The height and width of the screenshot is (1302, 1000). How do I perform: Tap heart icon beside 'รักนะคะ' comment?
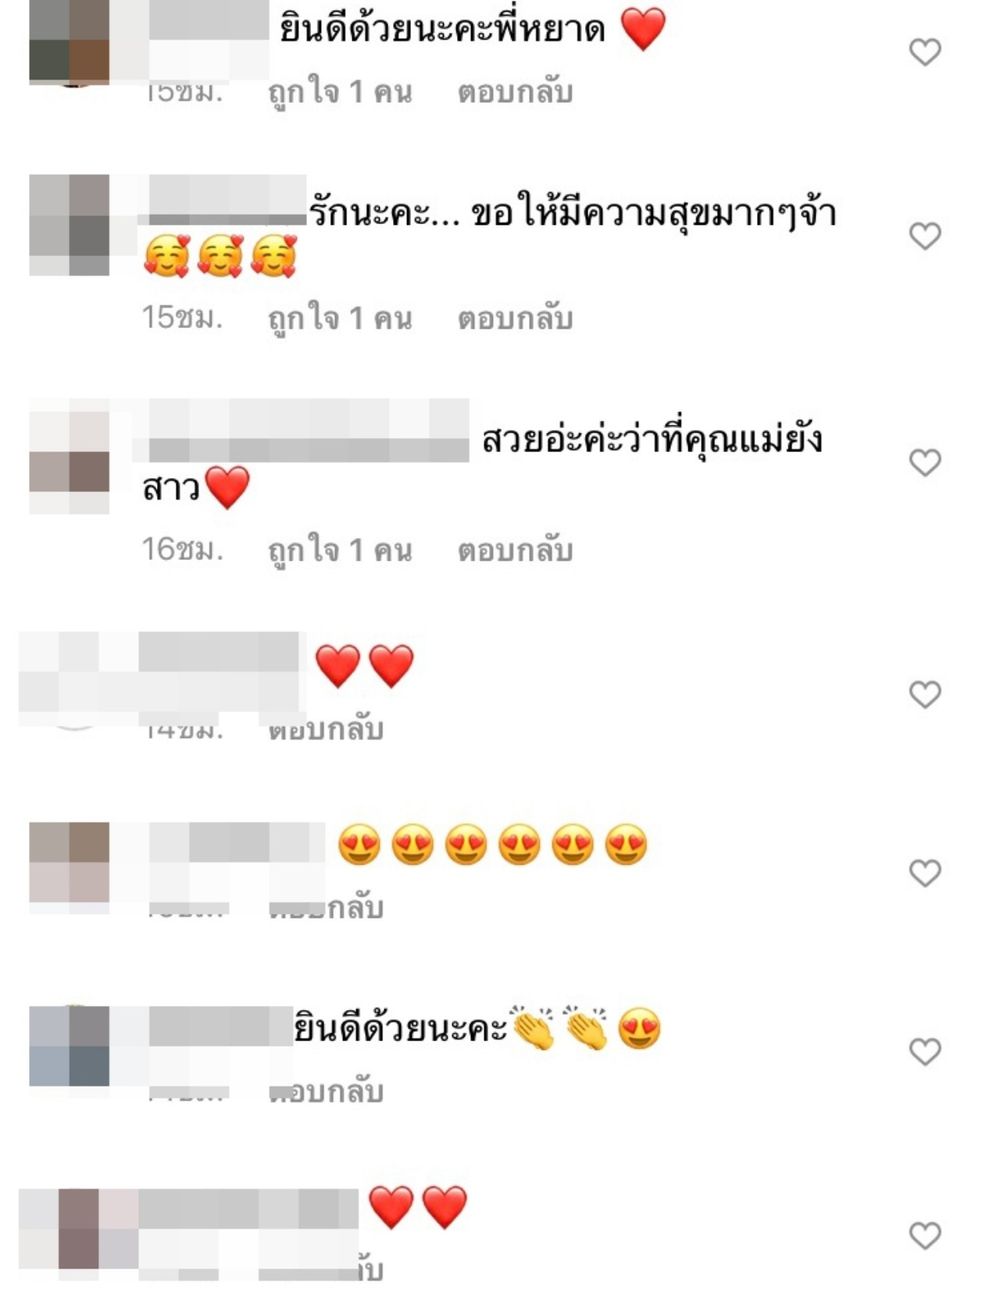pyautogui.click(x=925, y=236)
